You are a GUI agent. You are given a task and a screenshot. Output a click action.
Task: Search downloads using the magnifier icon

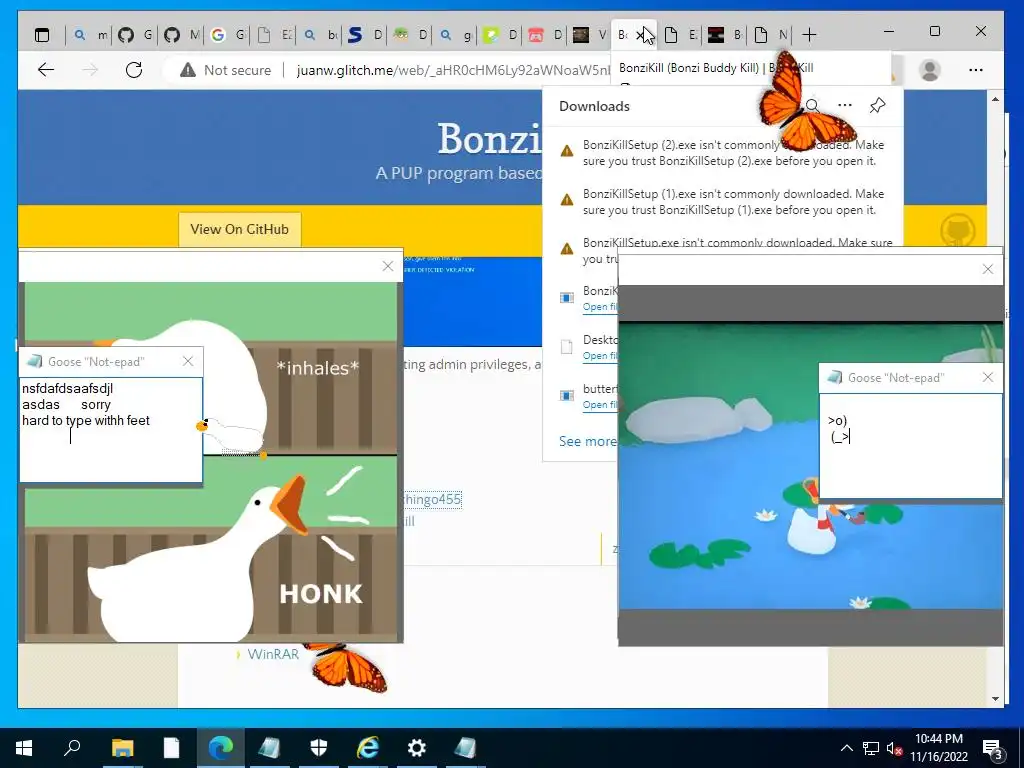pos(812,106)
